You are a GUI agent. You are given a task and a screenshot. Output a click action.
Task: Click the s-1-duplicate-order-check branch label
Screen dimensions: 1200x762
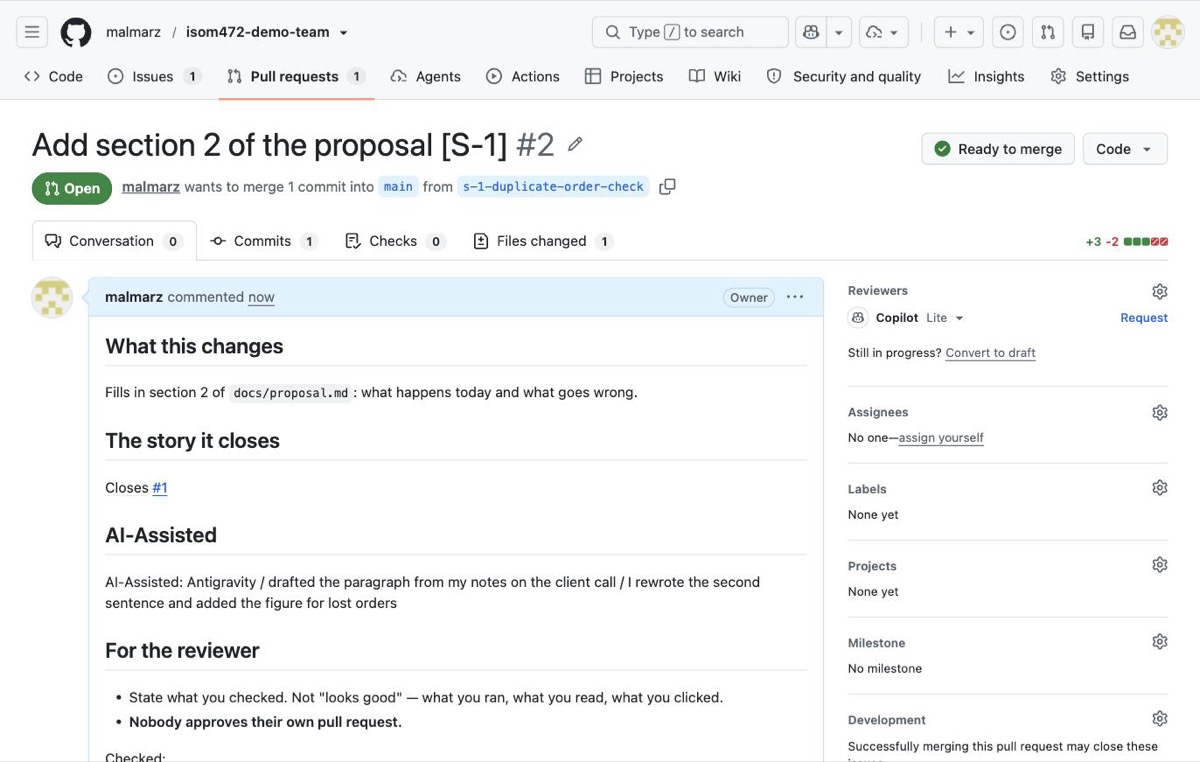pyautogui.click(x=553, y=187)
